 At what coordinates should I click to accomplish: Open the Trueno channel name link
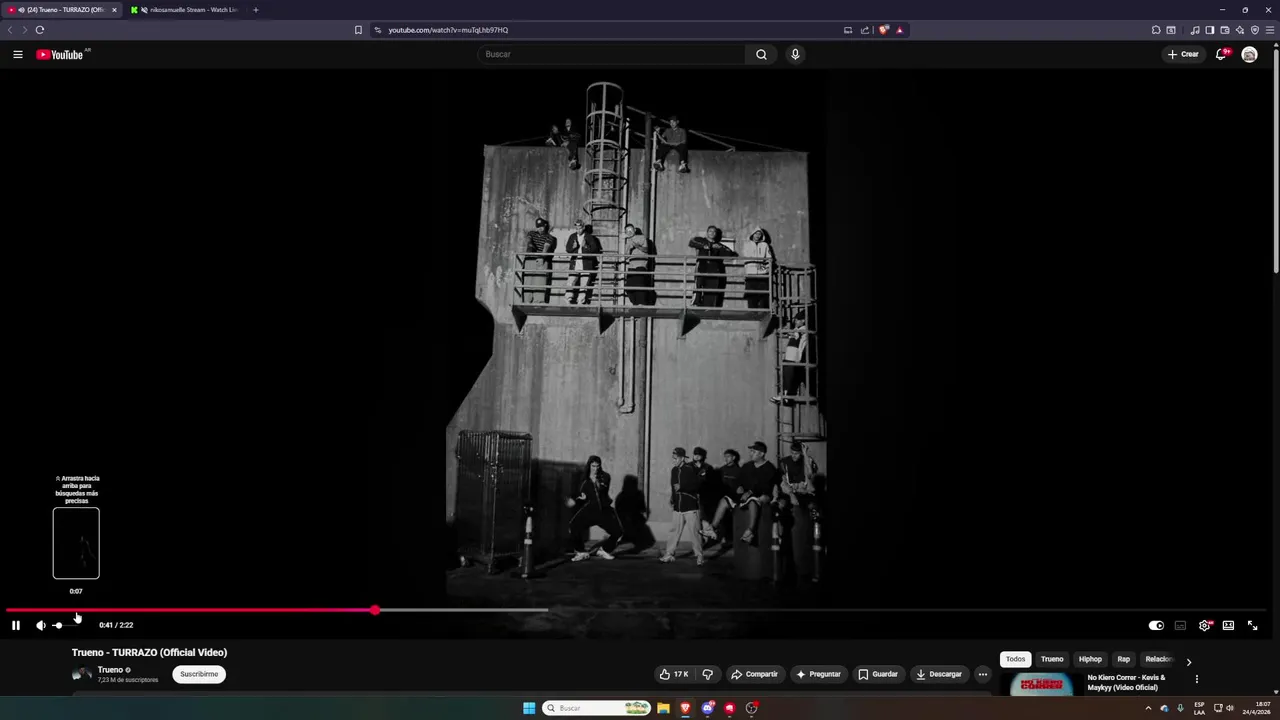point(110,670)
